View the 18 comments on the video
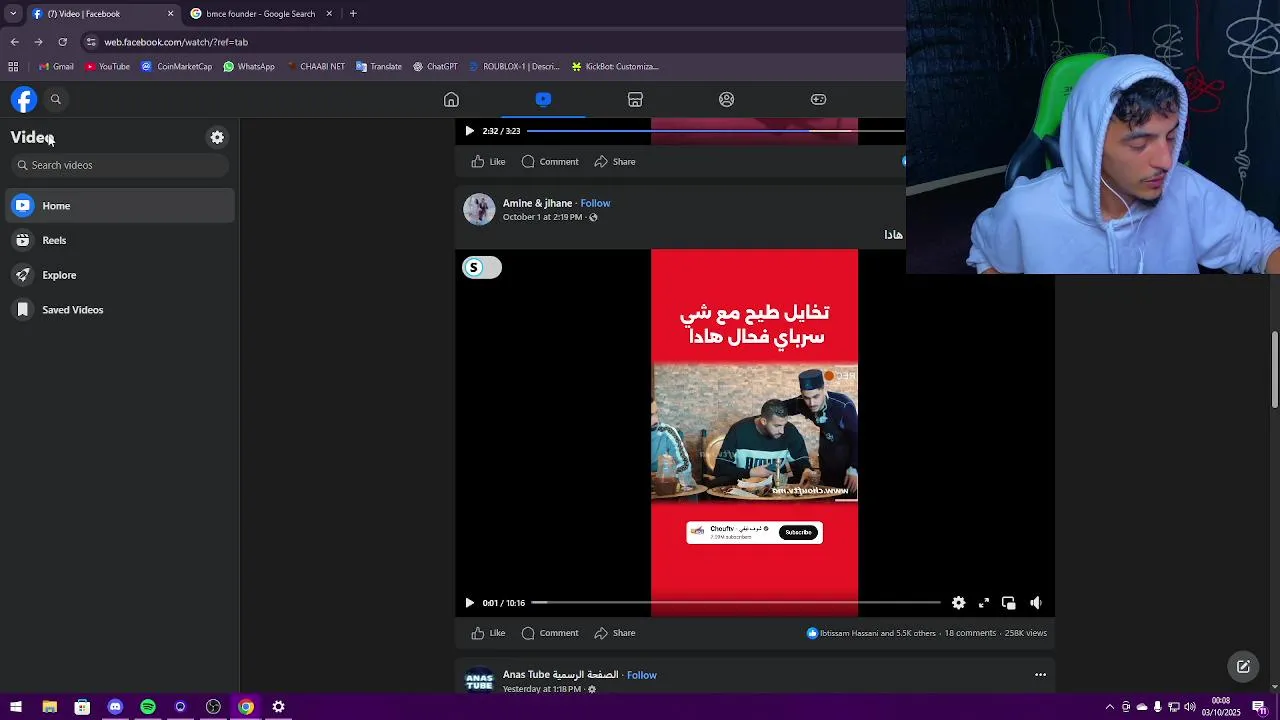1280x720 pixels. [x=970, y=633]
